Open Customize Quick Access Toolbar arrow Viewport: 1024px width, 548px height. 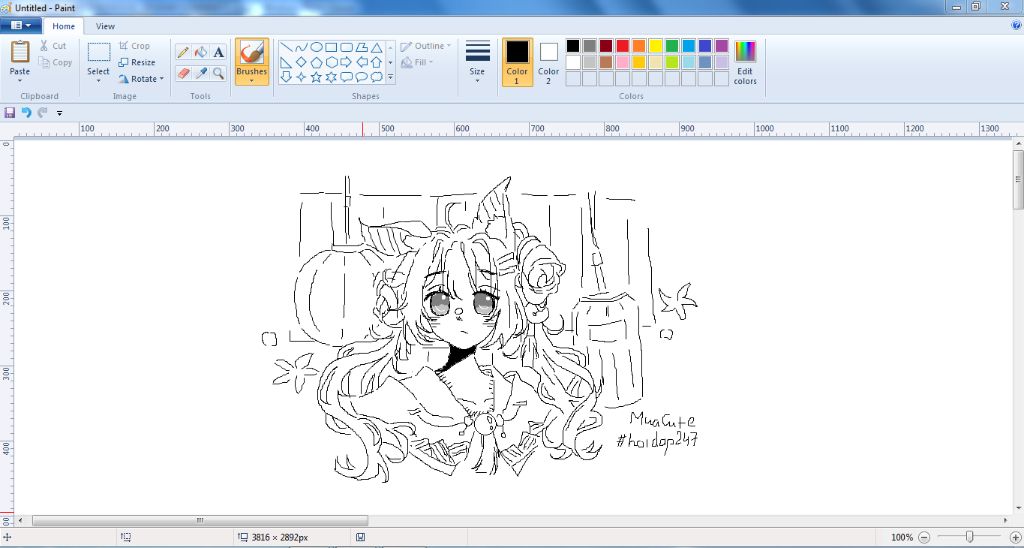[59, 113]
